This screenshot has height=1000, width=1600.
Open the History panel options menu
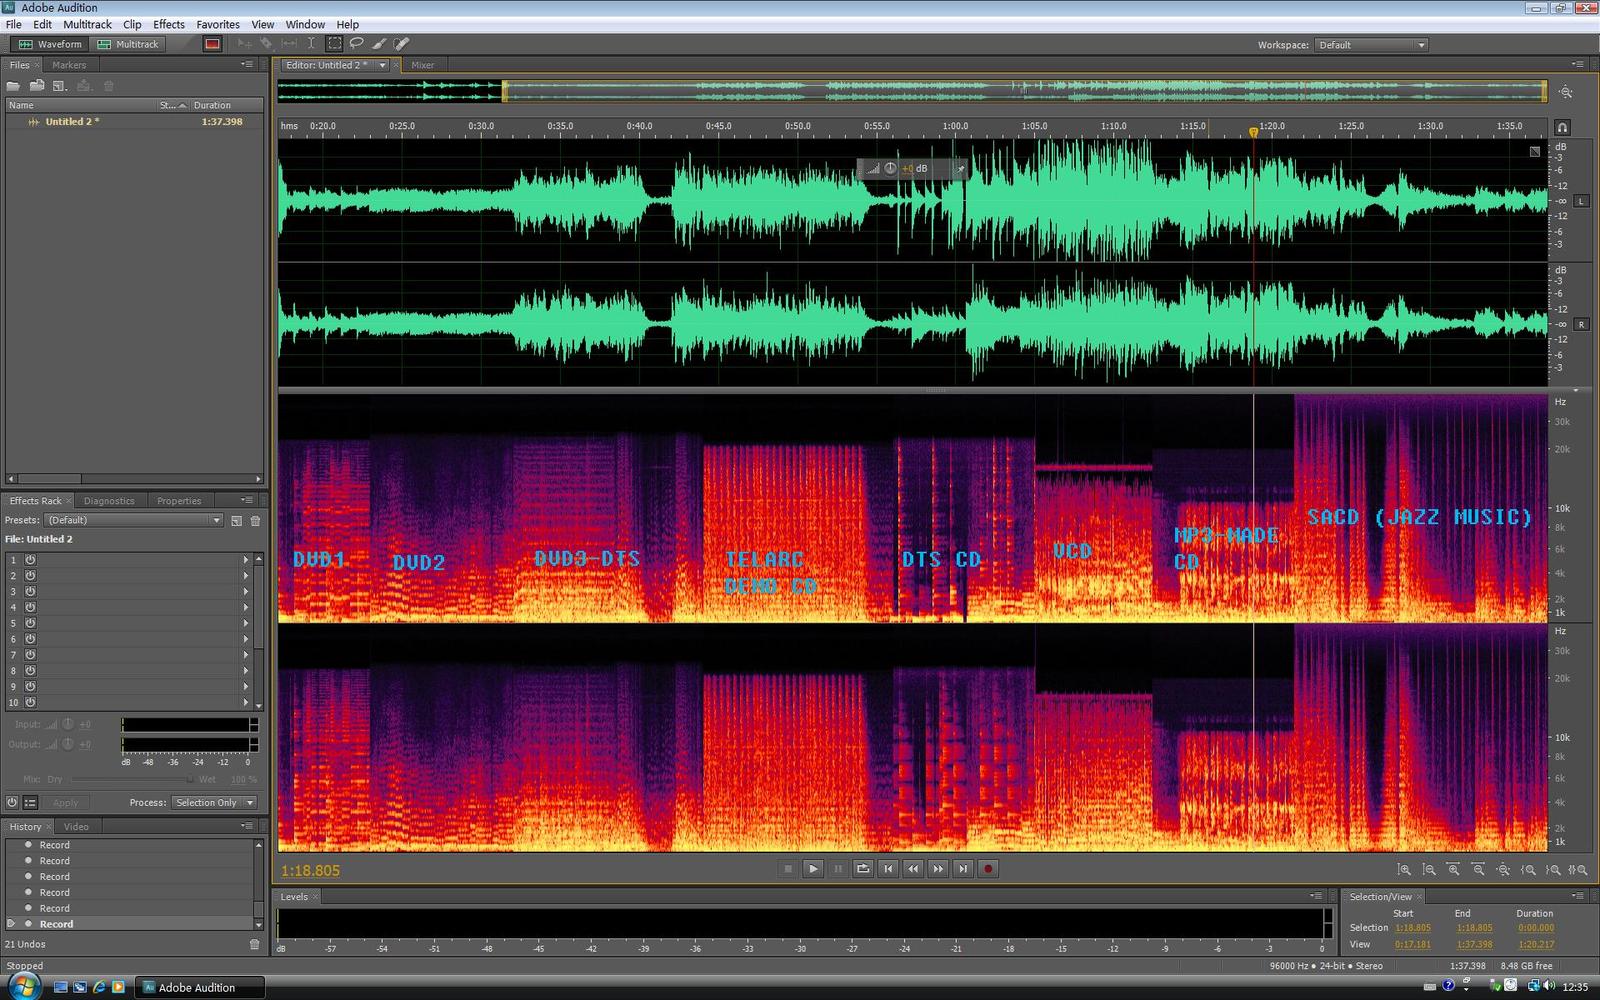coord(246,826)
